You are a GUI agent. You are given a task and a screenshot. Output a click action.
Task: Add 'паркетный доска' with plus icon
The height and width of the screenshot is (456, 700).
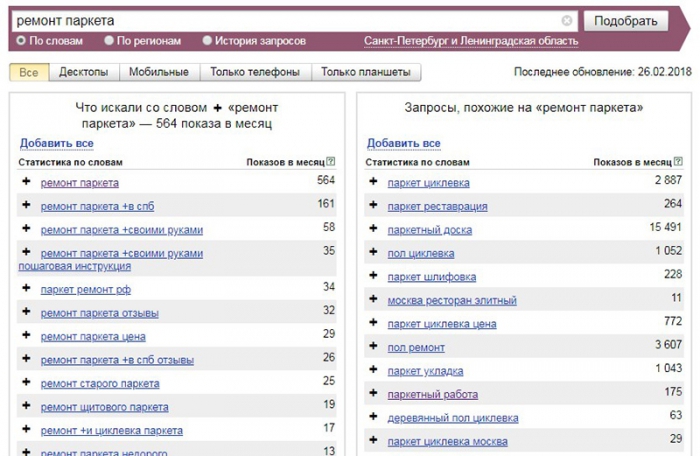[x=374, y=228]
